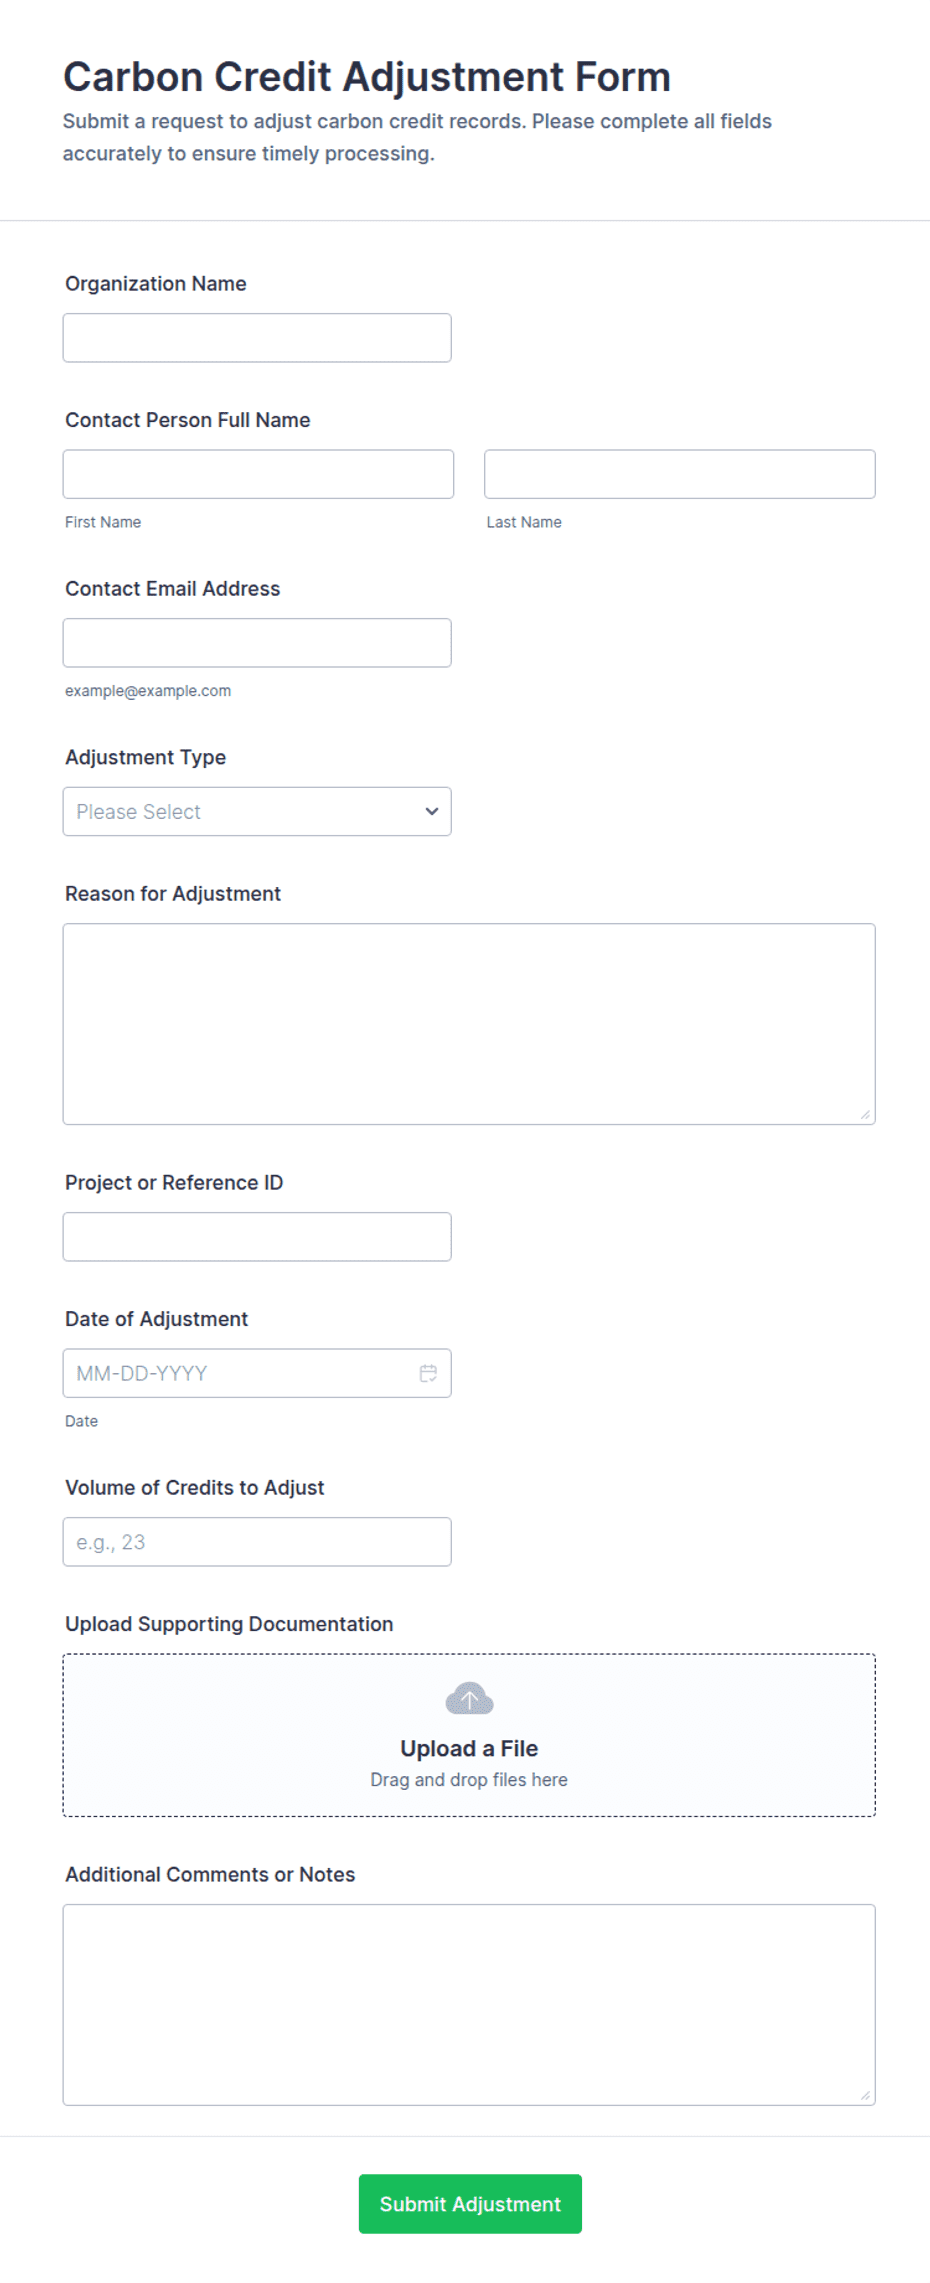Click the Drag and drop files here text
This screenshot has height=2283, width=930.
point(469,1780)
